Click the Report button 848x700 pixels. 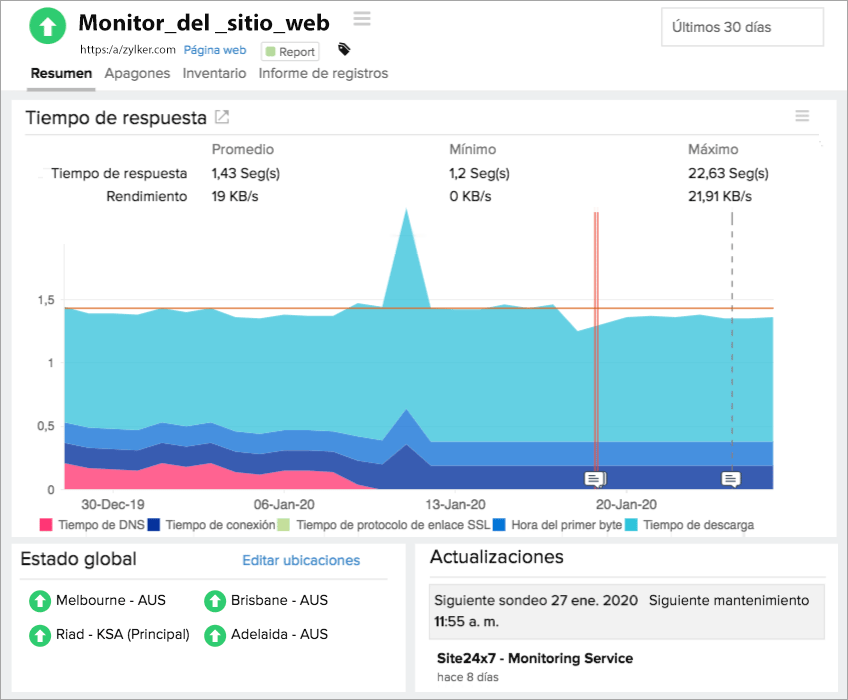[x=290, y=51]
